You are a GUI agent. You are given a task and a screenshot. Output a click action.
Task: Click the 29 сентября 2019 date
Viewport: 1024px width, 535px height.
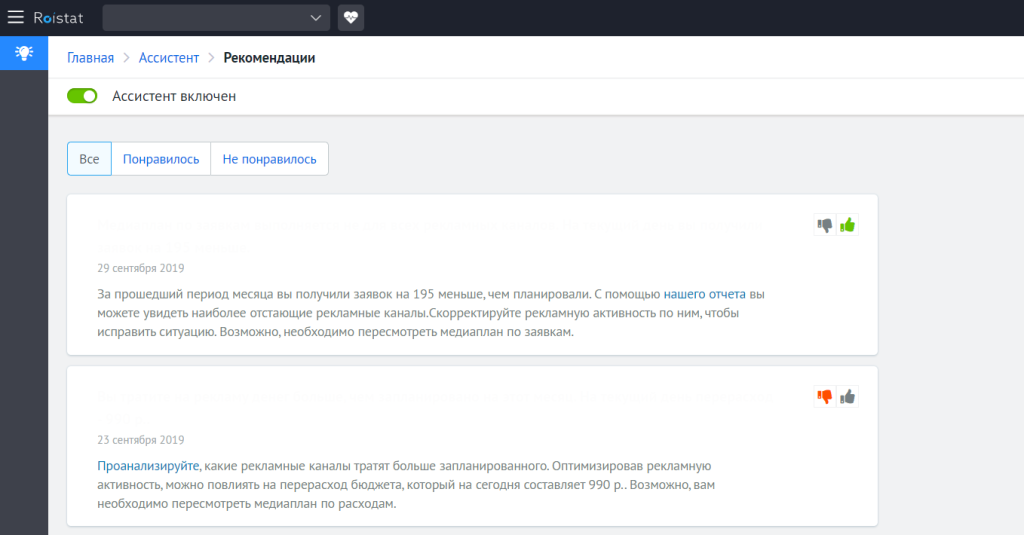point(141,268)
